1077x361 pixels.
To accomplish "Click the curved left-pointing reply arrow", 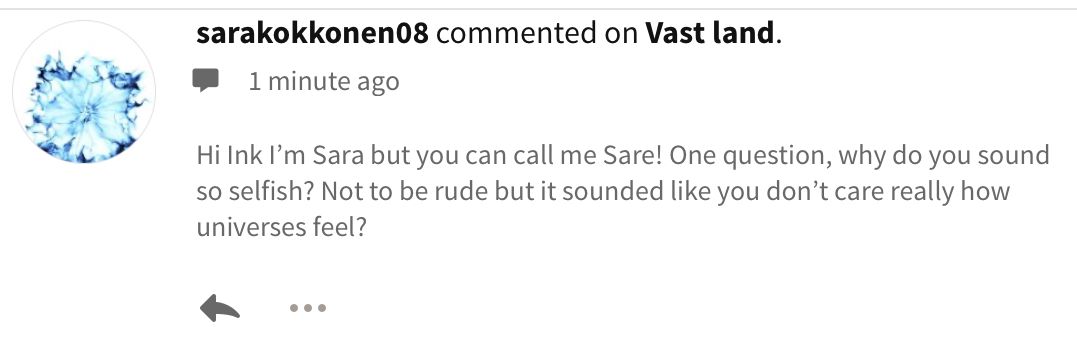I will point(220,308).
